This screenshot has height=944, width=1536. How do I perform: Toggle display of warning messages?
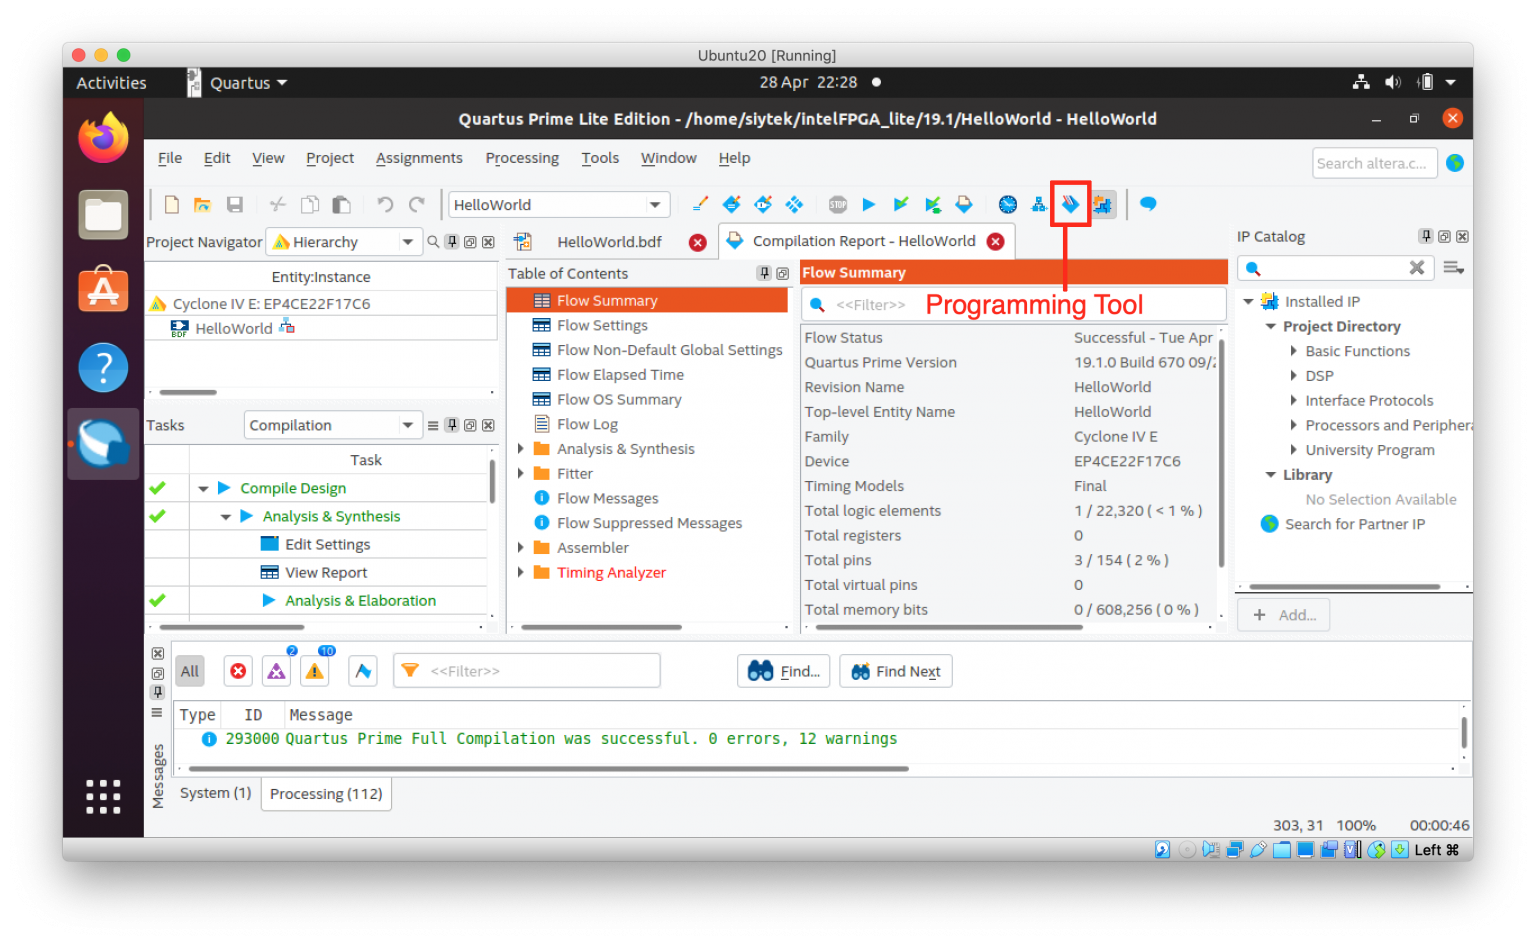pyautogui.click(x=314, y=670)
